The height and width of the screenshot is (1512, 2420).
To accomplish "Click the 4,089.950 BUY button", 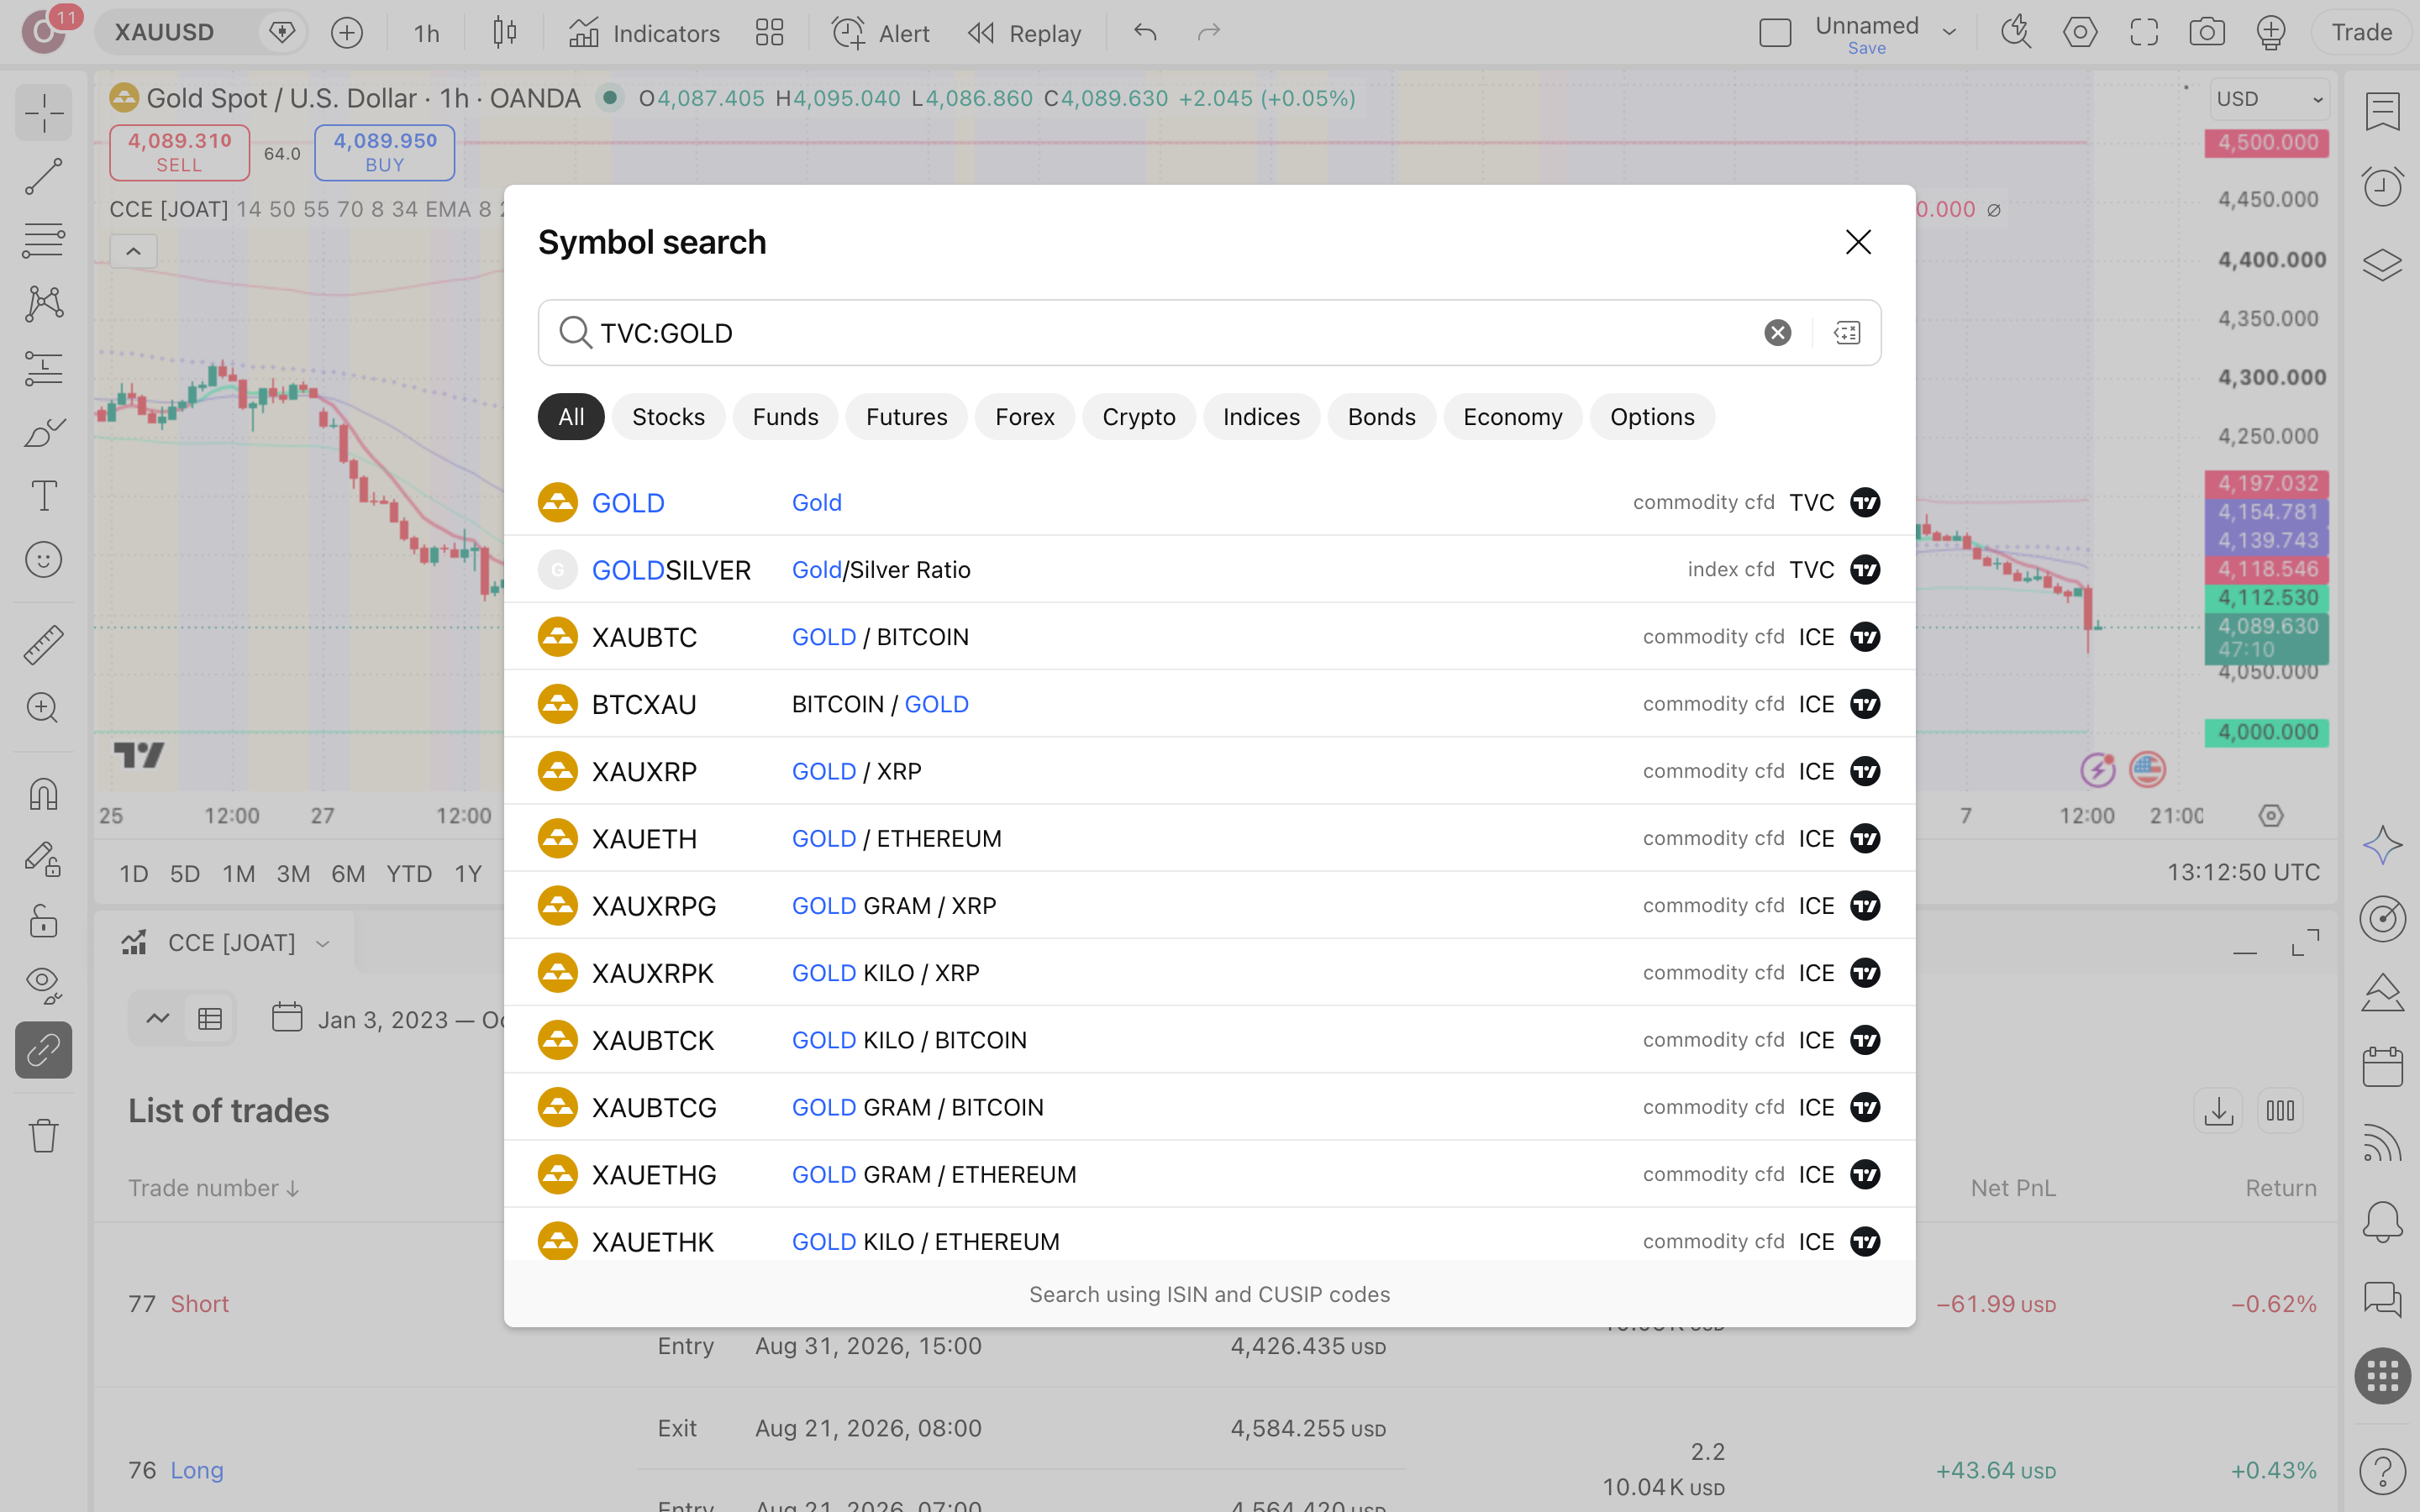I will click(x=385, y=152).
